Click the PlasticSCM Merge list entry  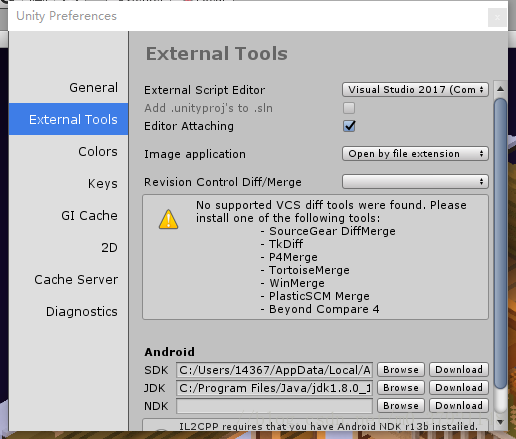coord(319,296)
